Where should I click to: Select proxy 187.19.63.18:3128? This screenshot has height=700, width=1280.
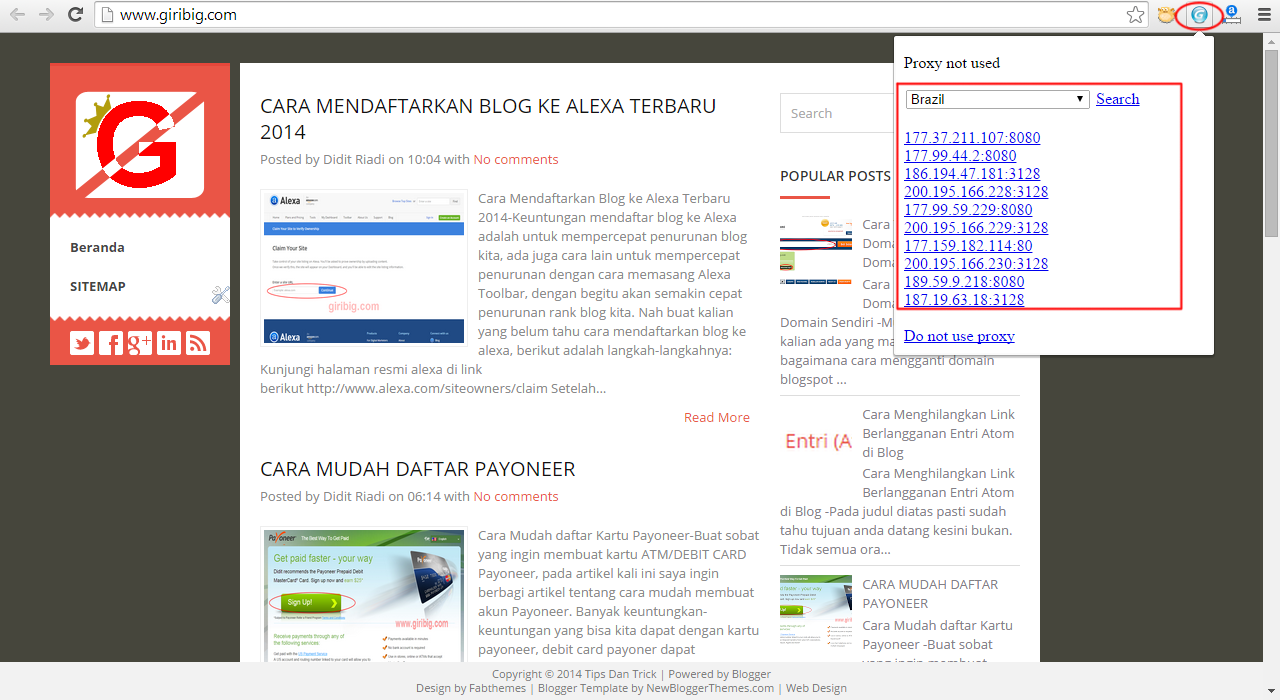[x=964, y=300]
